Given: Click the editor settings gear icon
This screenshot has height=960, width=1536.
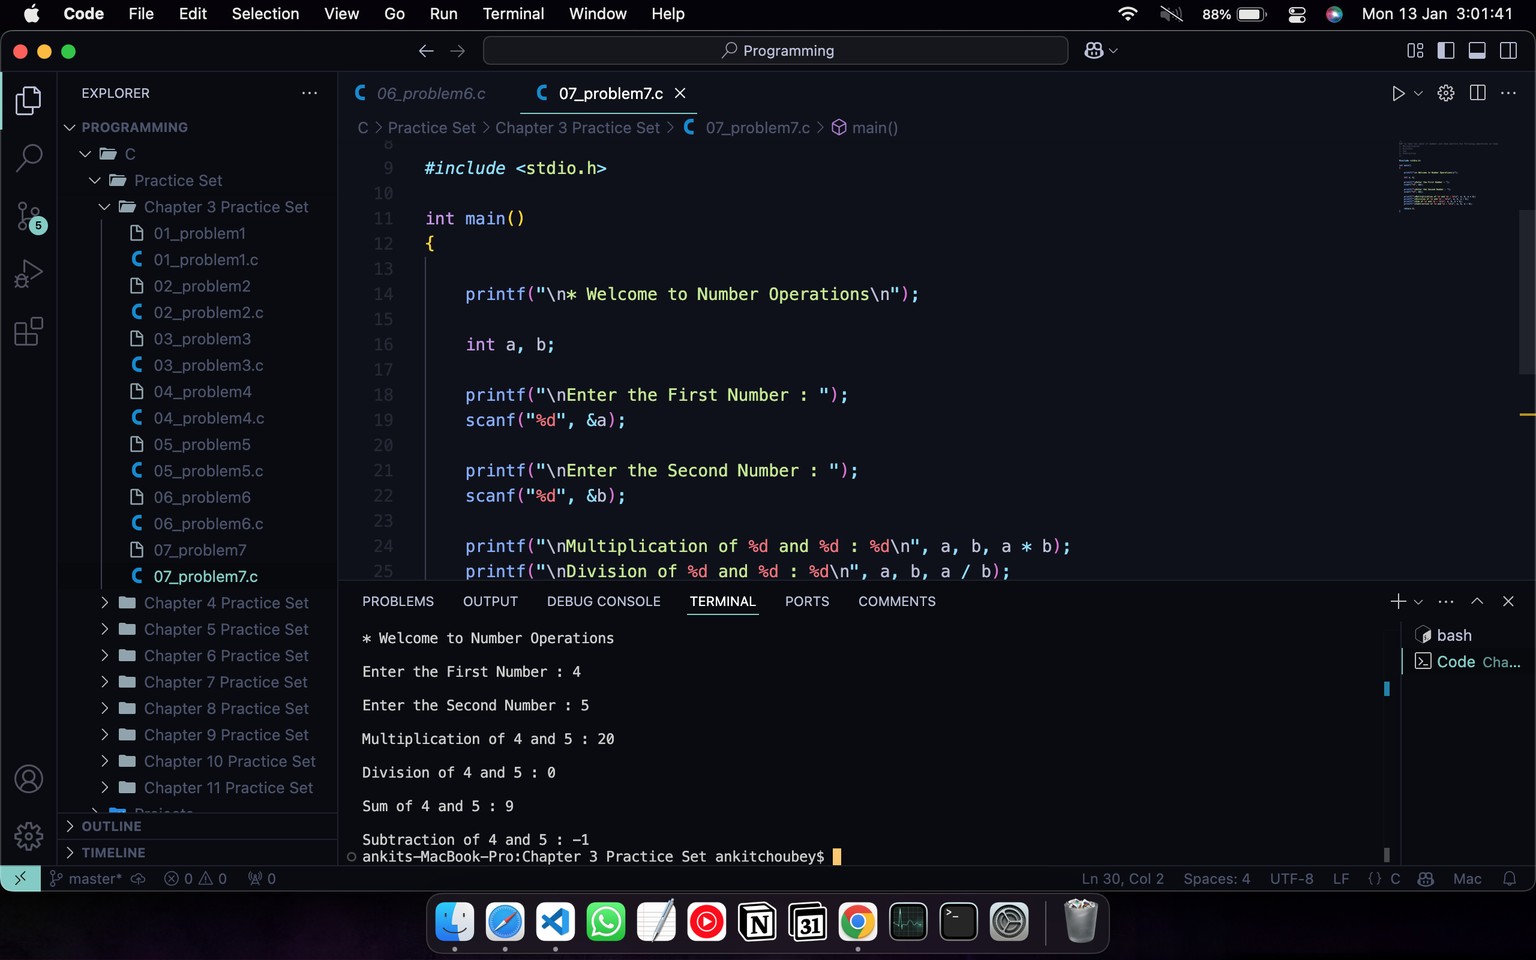Looking at the screenshot, I should click(x=1446, y=93).
